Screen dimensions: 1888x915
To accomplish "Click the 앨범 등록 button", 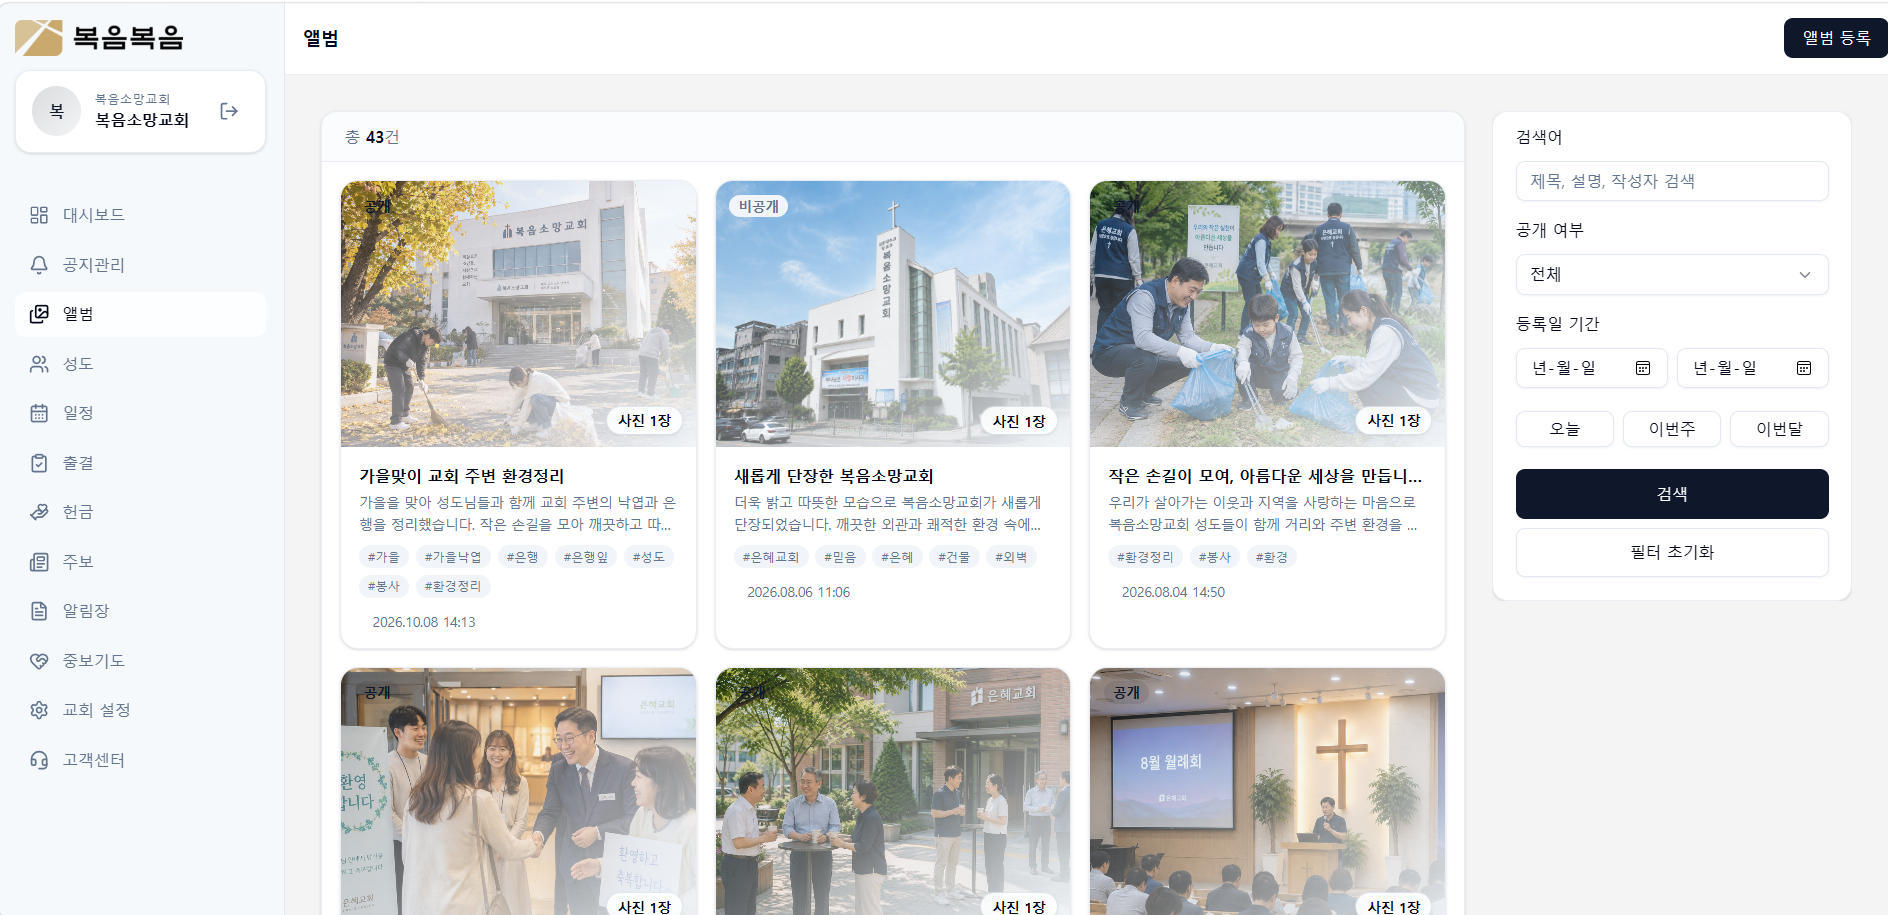I will tap(1836, 38).
